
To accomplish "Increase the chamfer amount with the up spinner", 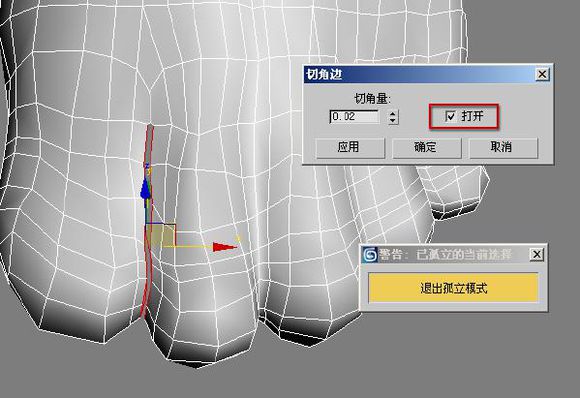I will (393, 114).
